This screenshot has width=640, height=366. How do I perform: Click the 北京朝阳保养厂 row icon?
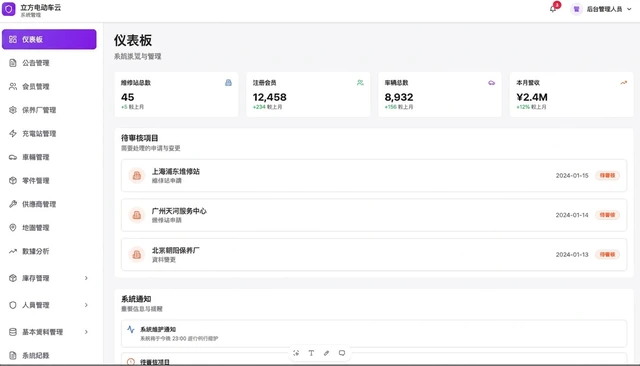137,255
